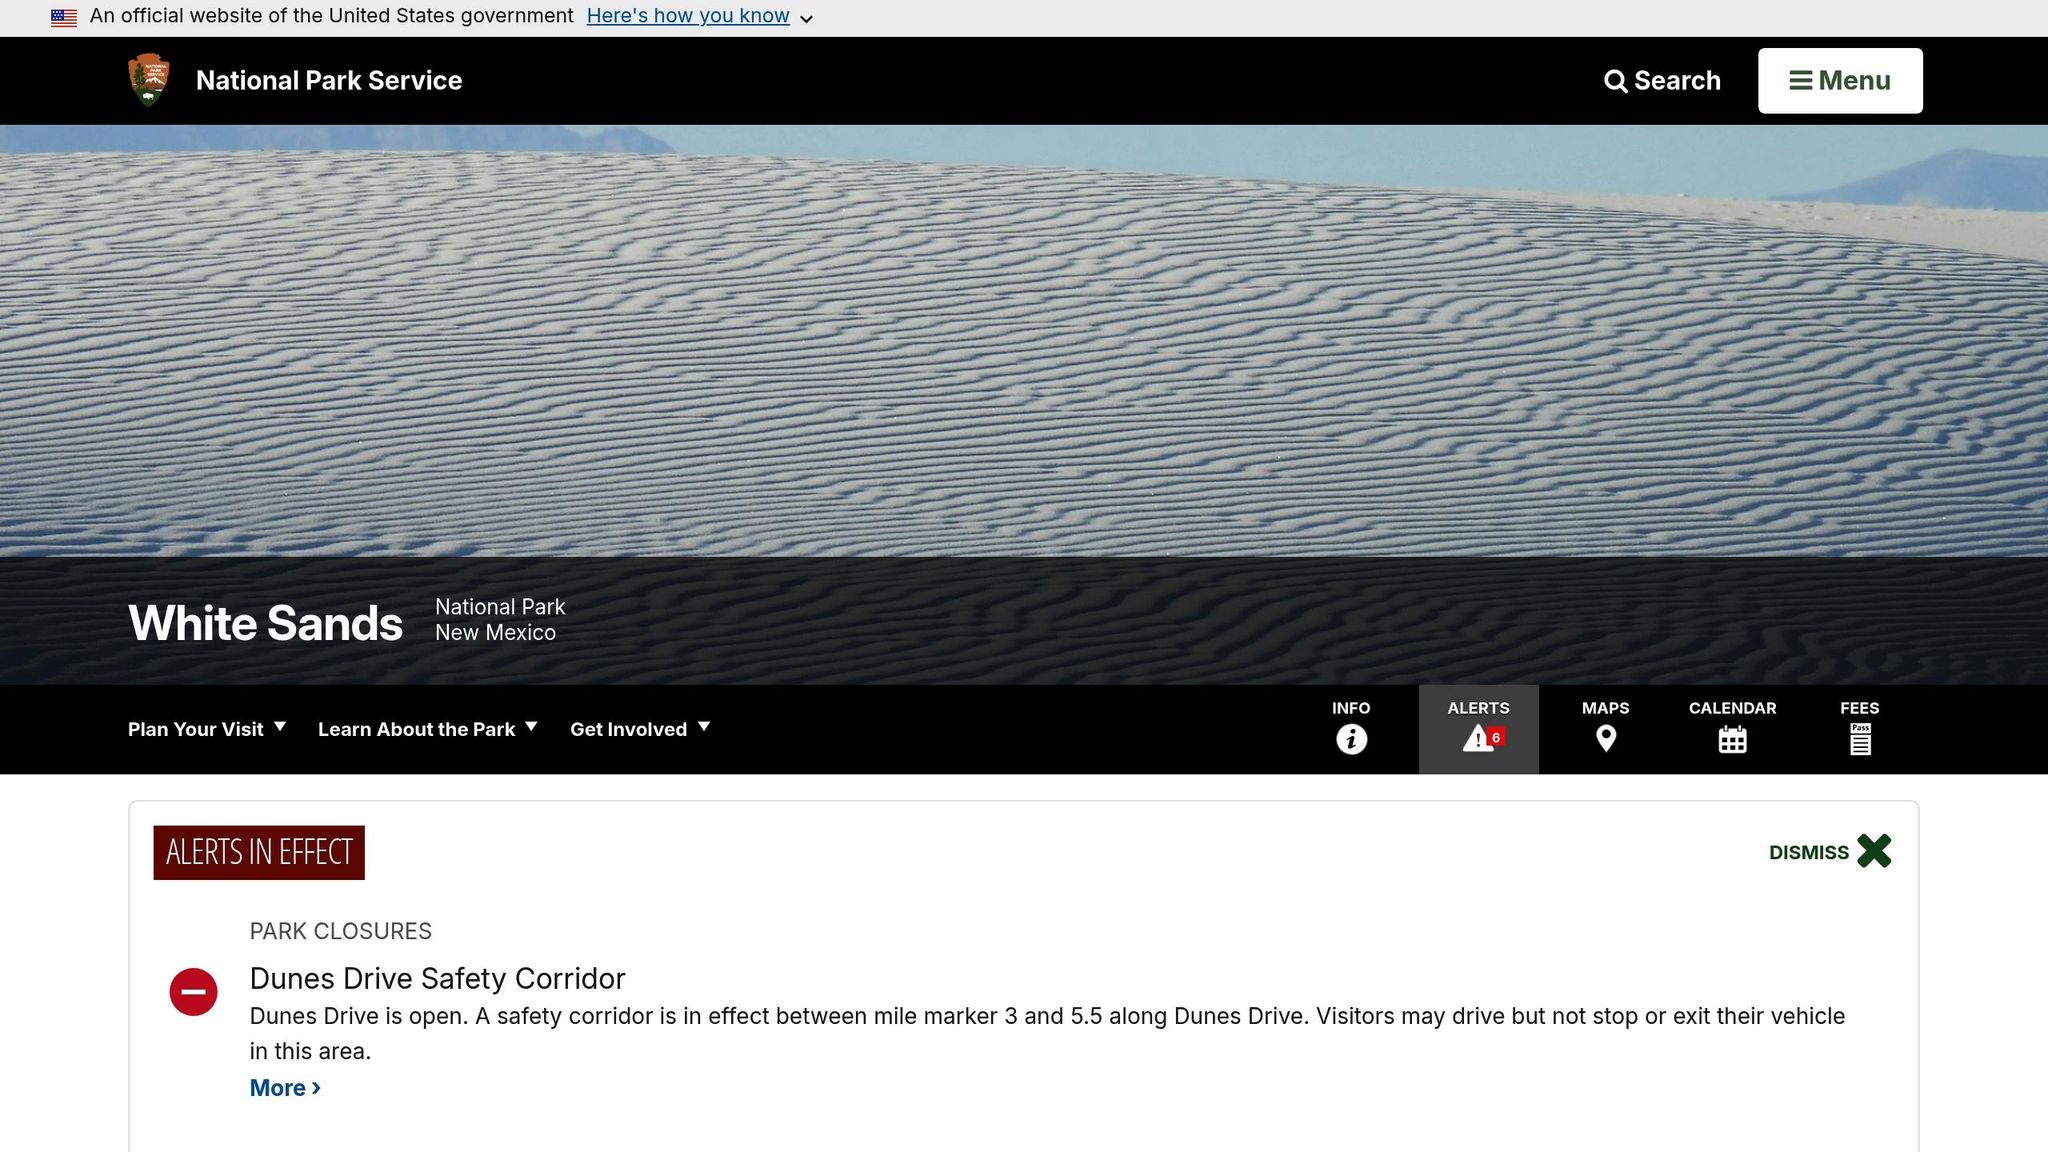Click the US flag icon
Screen dimensions: 2048x1152
pos(64,17)
